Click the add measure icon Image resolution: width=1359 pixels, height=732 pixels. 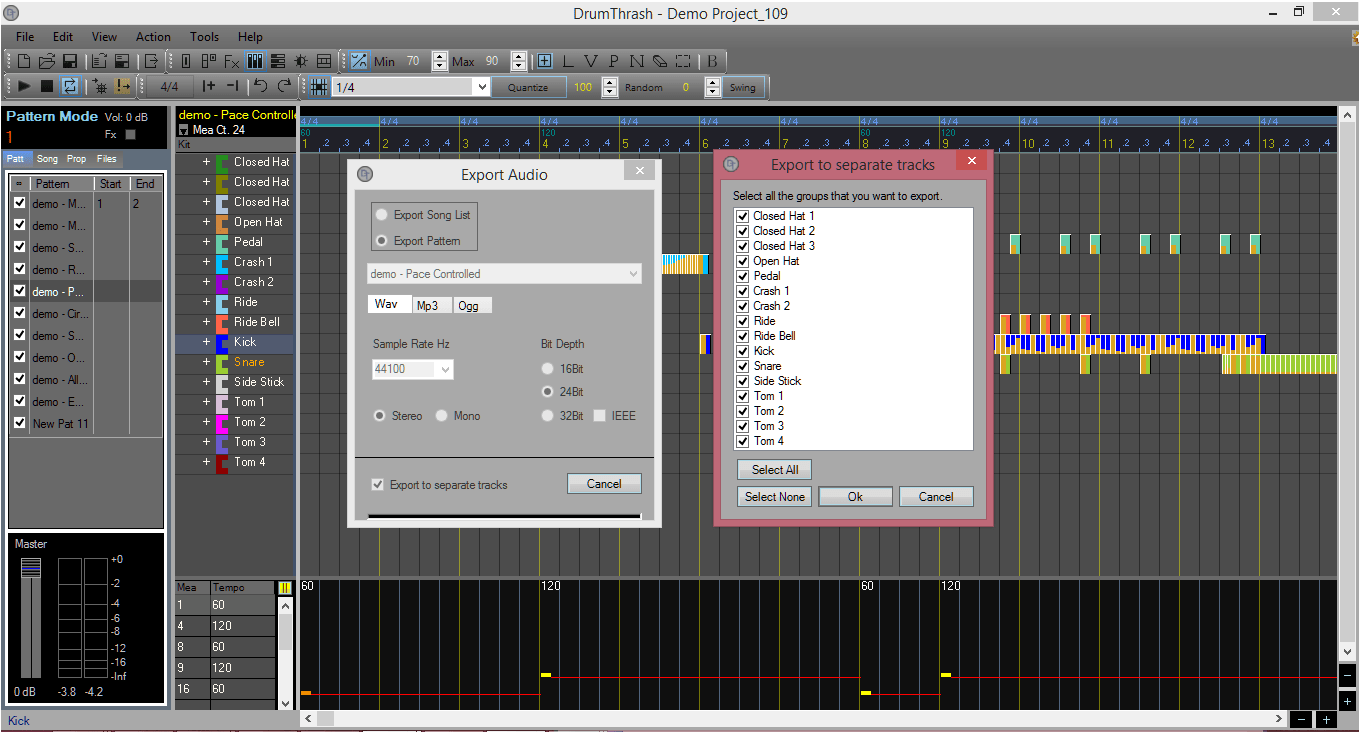pos(208,87)
